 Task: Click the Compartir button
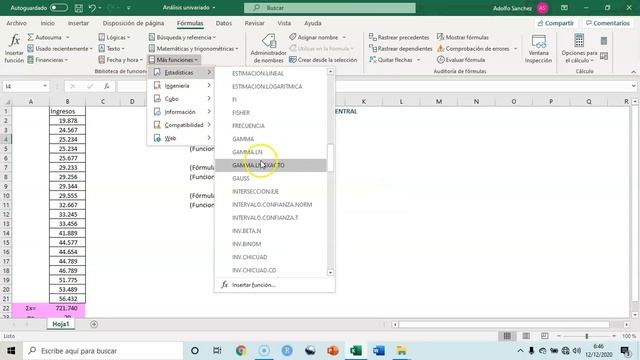pyautogui.click(x=556, y=23)
